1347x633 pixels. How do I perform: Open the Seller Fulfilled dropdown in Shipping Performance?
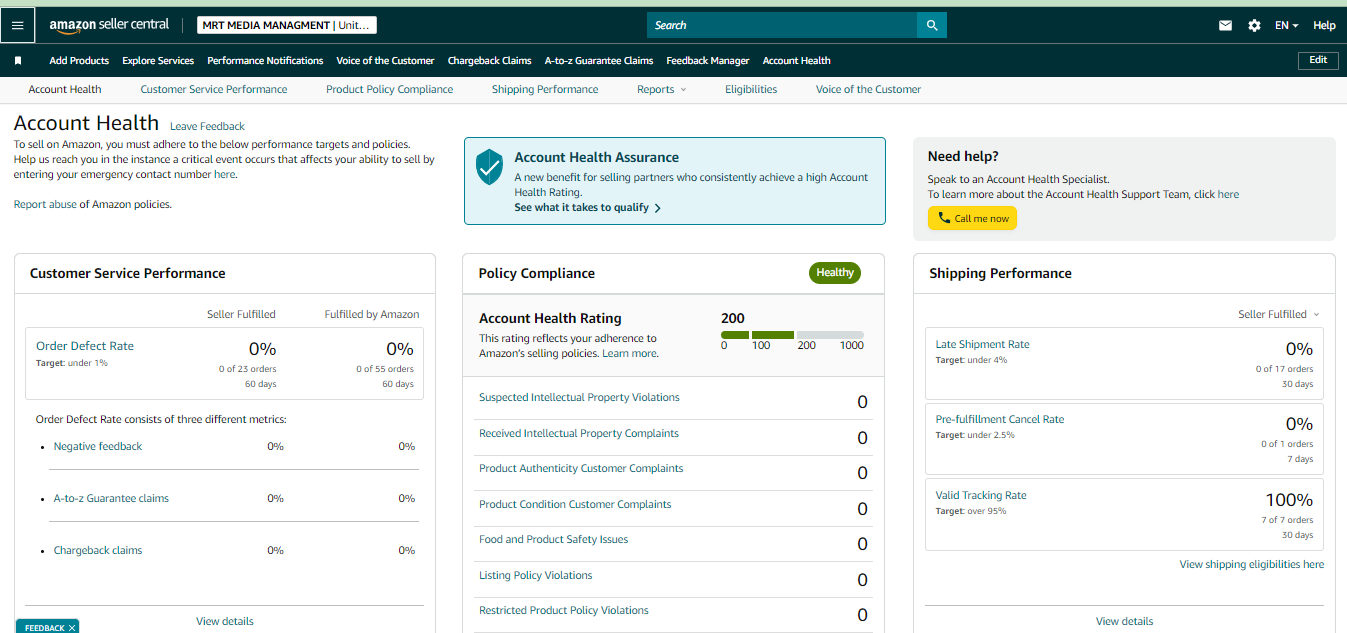point(1279,314)
